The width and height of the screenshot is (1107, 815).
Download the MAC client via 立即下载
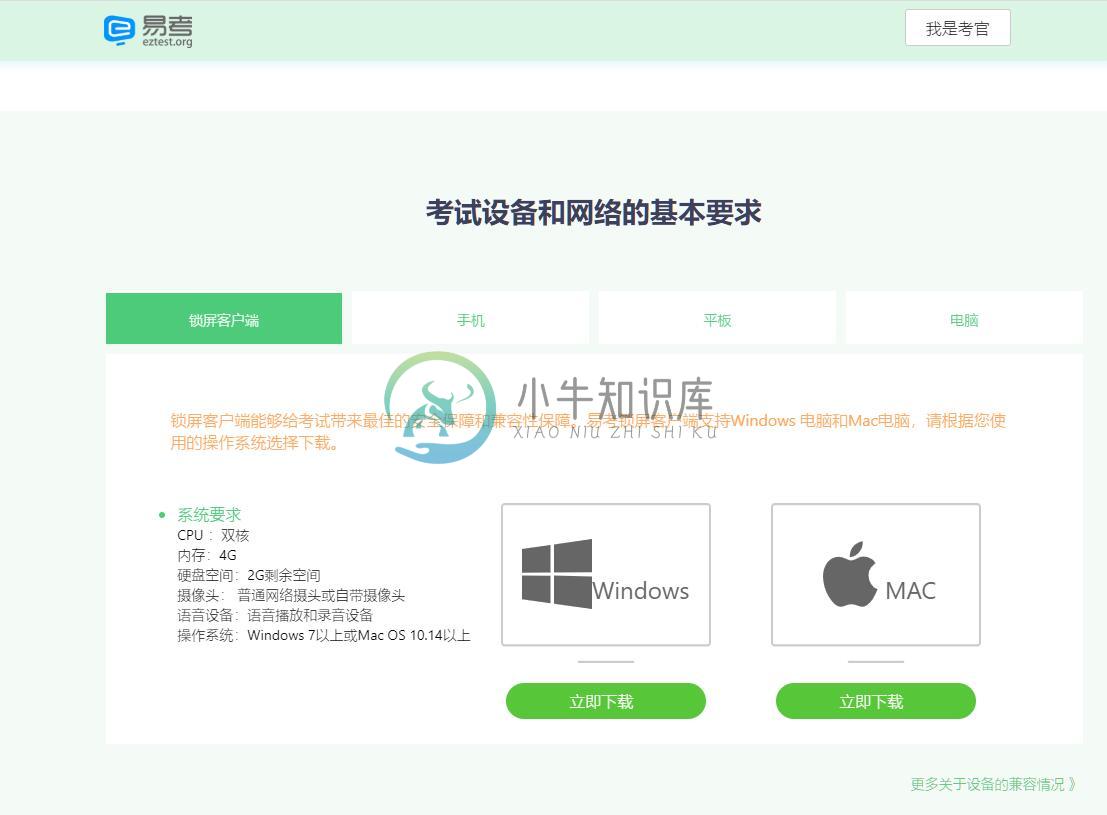875,701
